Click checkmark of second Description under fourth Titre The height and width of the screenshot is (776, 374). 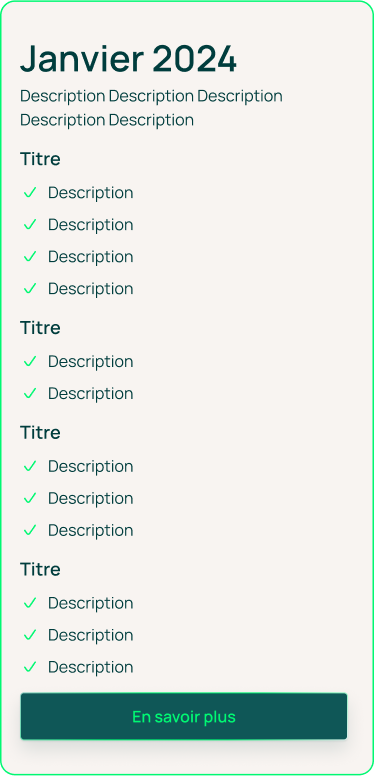point(30,635)
